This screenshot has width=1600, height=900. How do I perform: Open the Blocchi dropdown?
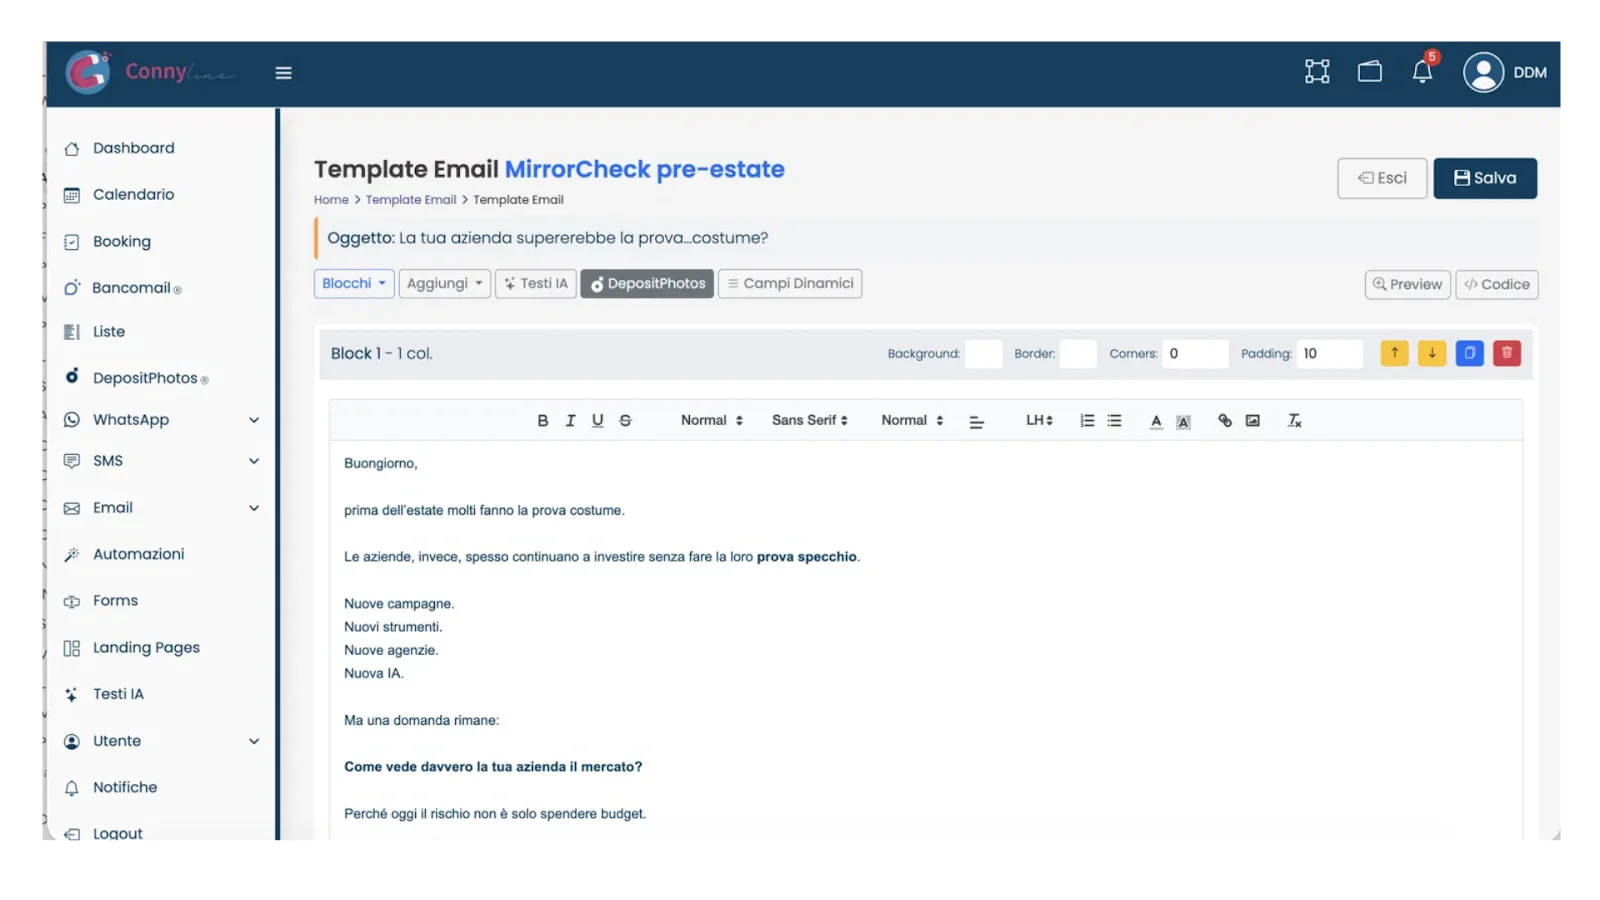pyautogui.click(x=354, y=284)
